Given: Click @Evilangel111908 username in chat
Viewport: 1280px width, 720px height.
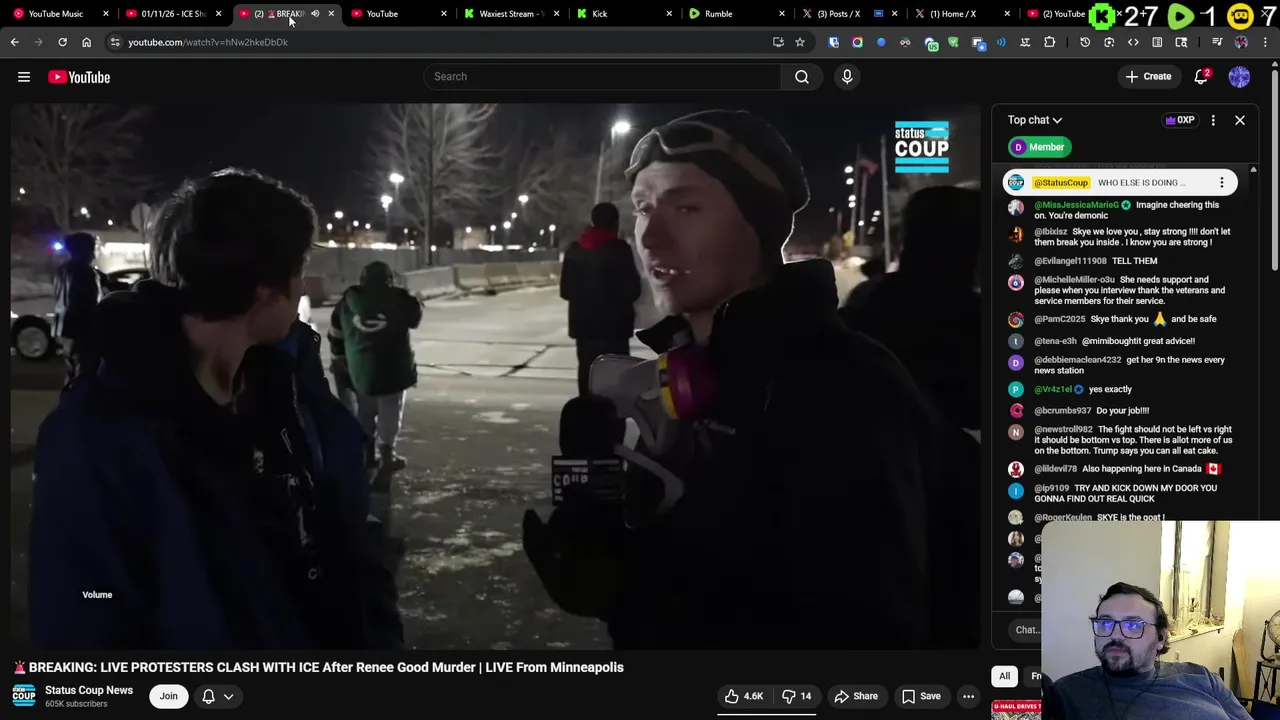Looking at the screenshot, I should (1070, 261).
